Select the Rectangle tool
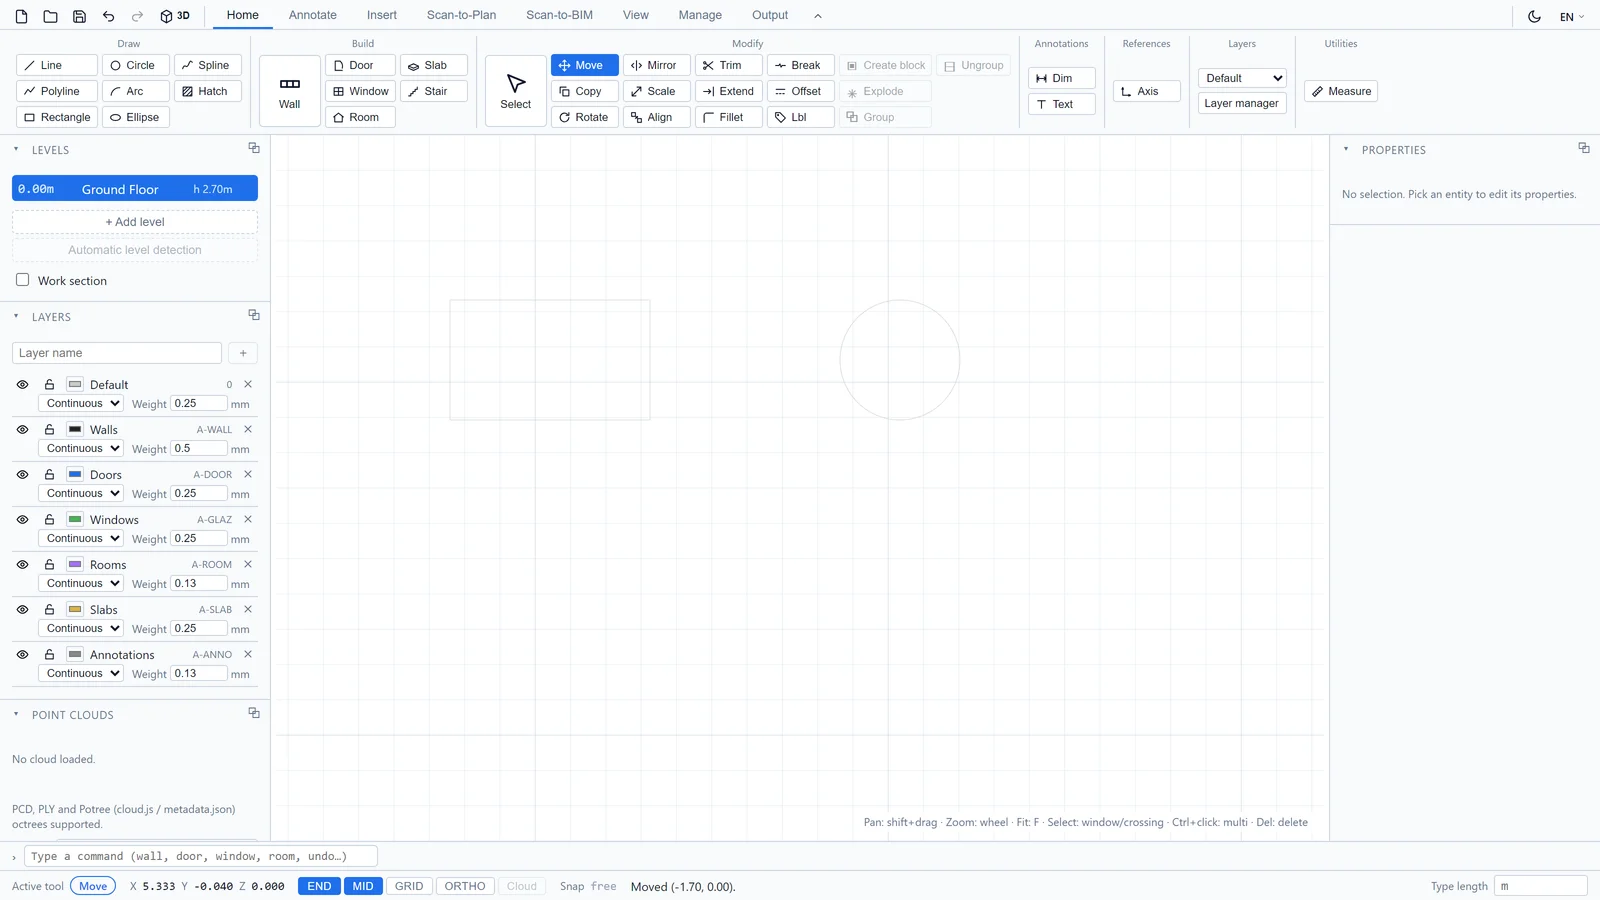1600x900 pixels. coord(57,117)
